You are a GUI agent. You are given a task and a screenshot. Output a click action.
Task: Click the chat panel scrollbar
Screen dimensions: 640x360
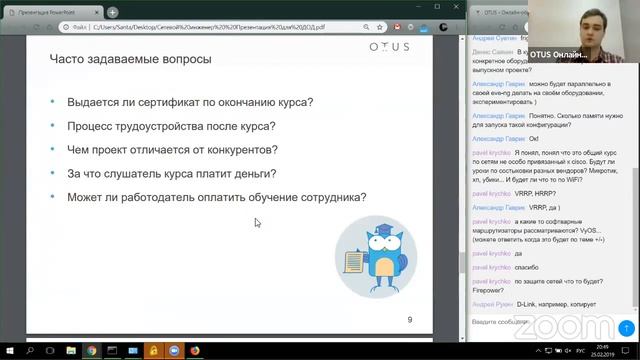click(x=635, y=237)
